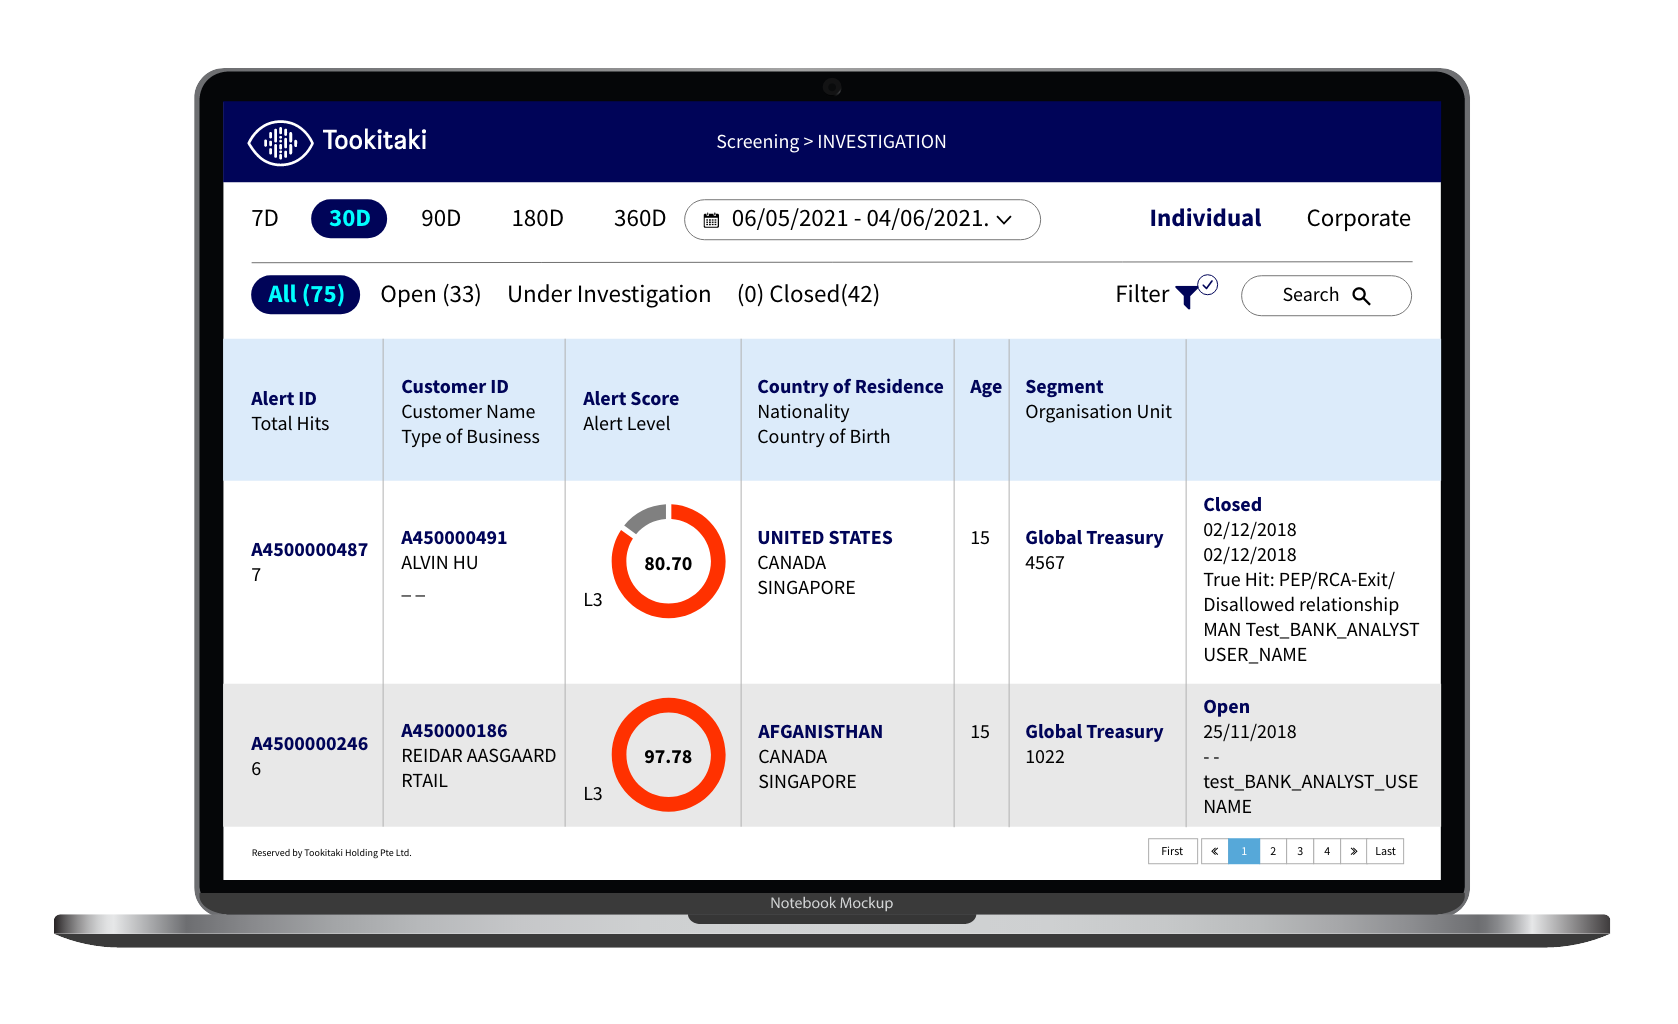1678x1024 pixels.
Task: Go to First page
Action: (1172, 851)
